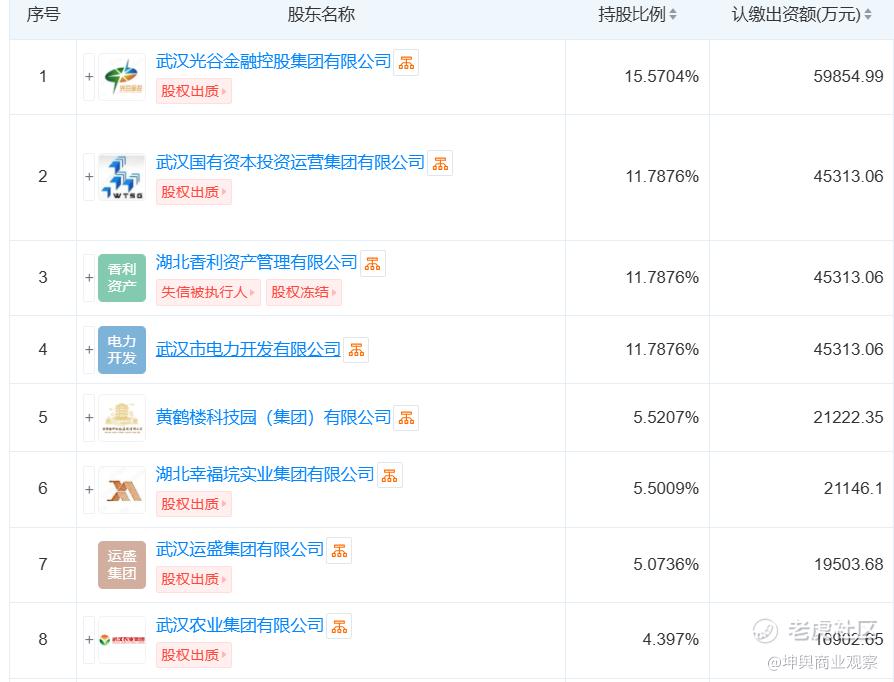Viewport: 894px width, 682px height.
Task: Open 武汉农业集团有限公司 link
Action: coord(240,625)
